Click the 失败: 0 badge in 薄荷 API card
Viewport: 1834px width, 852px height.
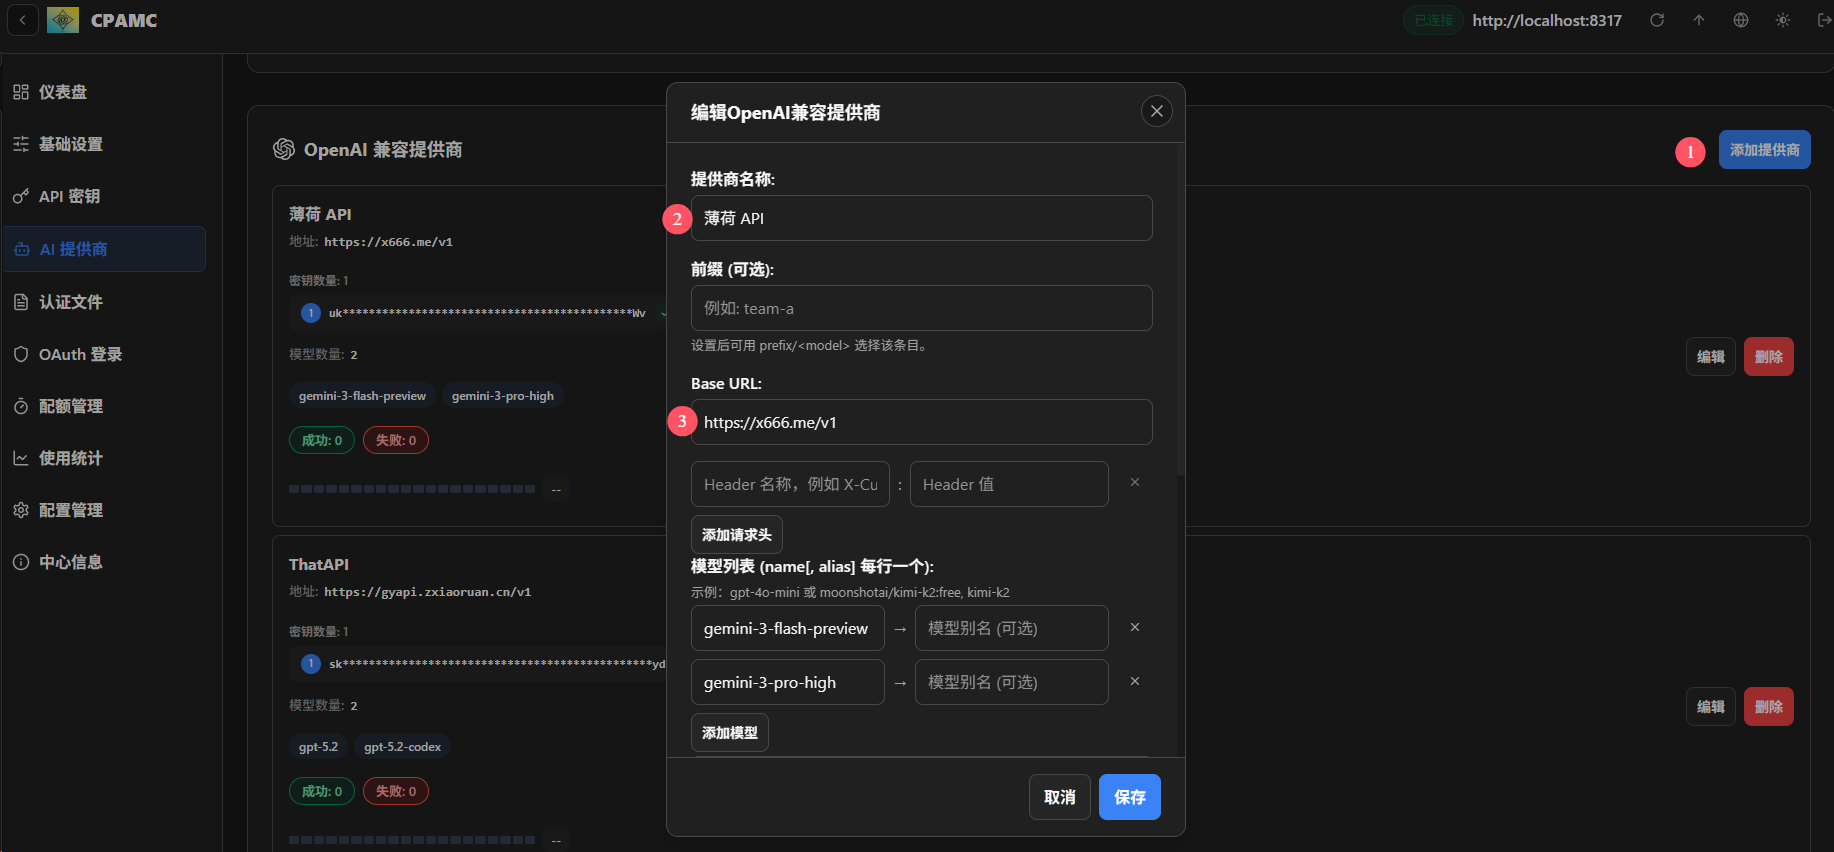click(x=396, y=440)
